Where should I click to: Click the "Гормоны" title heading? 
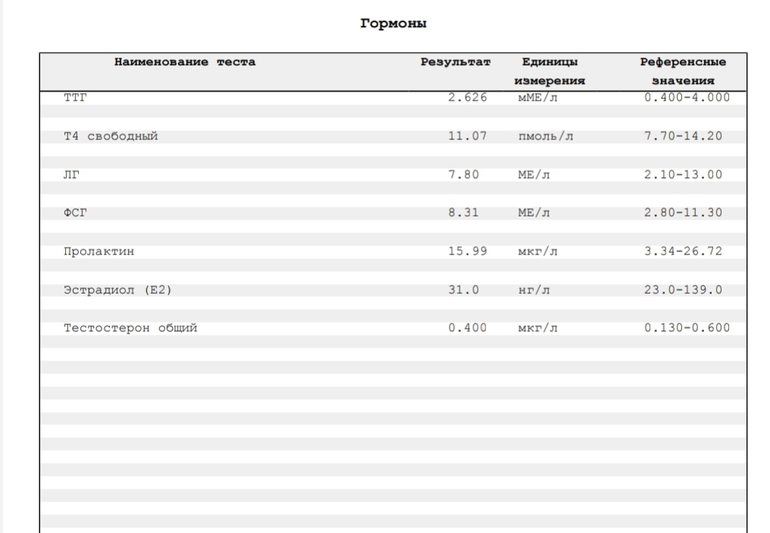[393, 23]
